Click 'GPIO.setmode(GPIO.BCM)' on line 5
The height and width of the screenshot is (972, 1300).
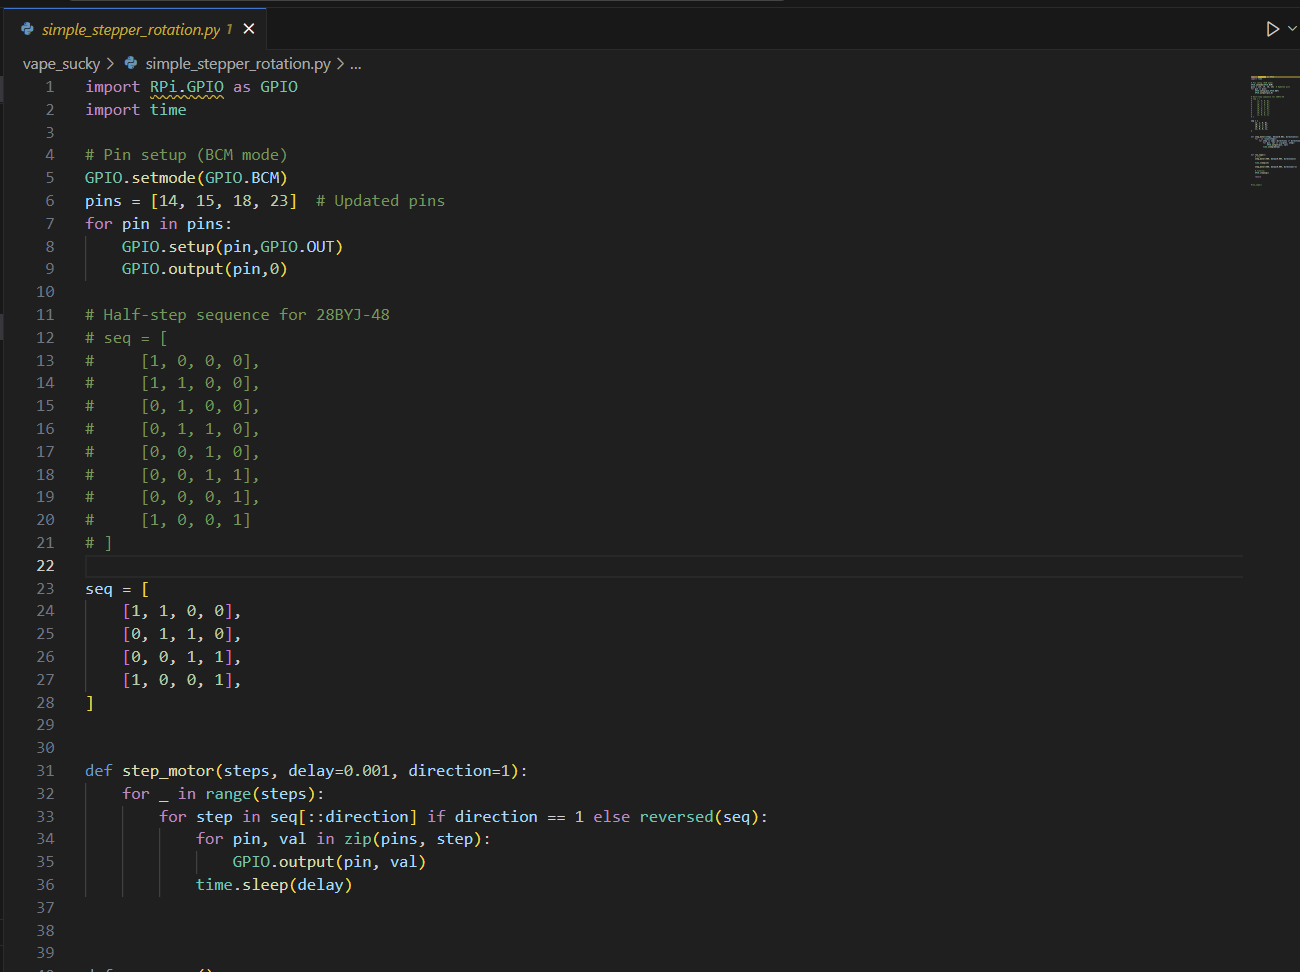[186, 178]
